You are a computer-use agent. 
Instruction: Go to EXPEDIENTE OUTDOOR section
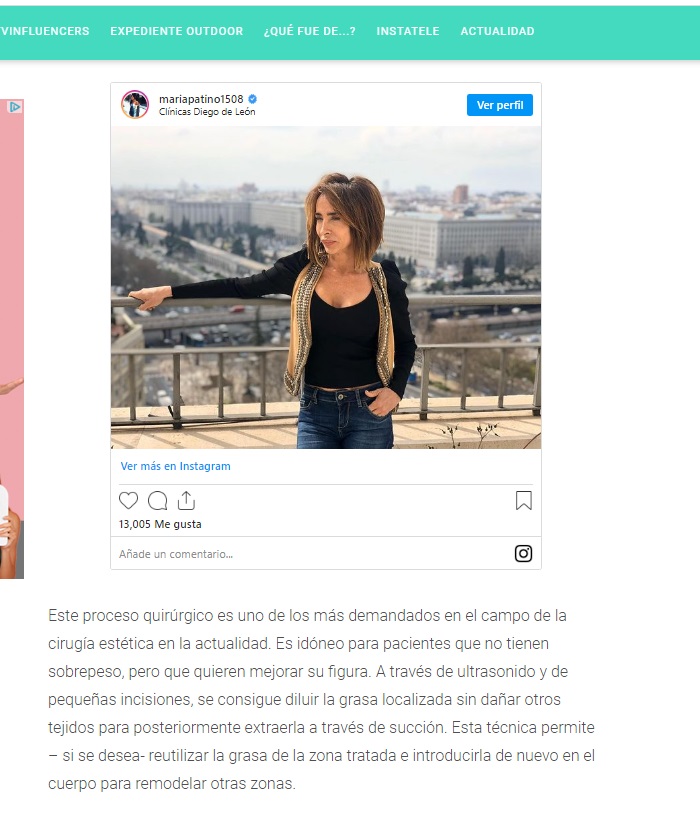(x=177, y=31)
